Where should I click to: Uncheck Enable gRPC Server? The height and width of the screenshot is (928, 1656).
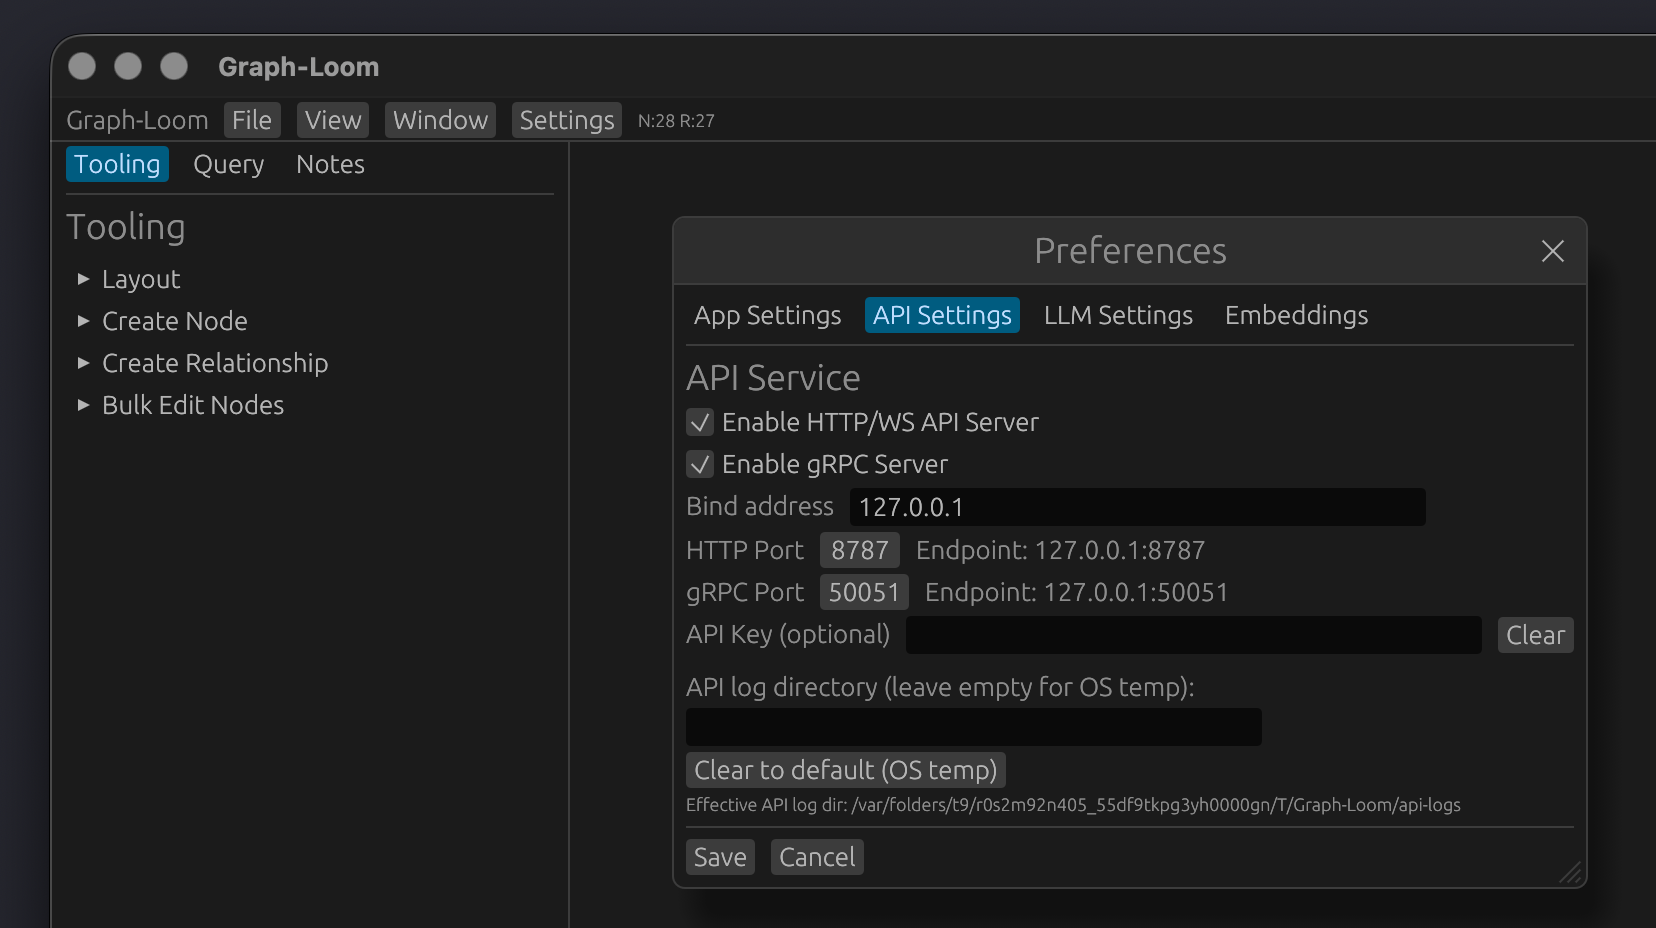[x=699, y=464]
